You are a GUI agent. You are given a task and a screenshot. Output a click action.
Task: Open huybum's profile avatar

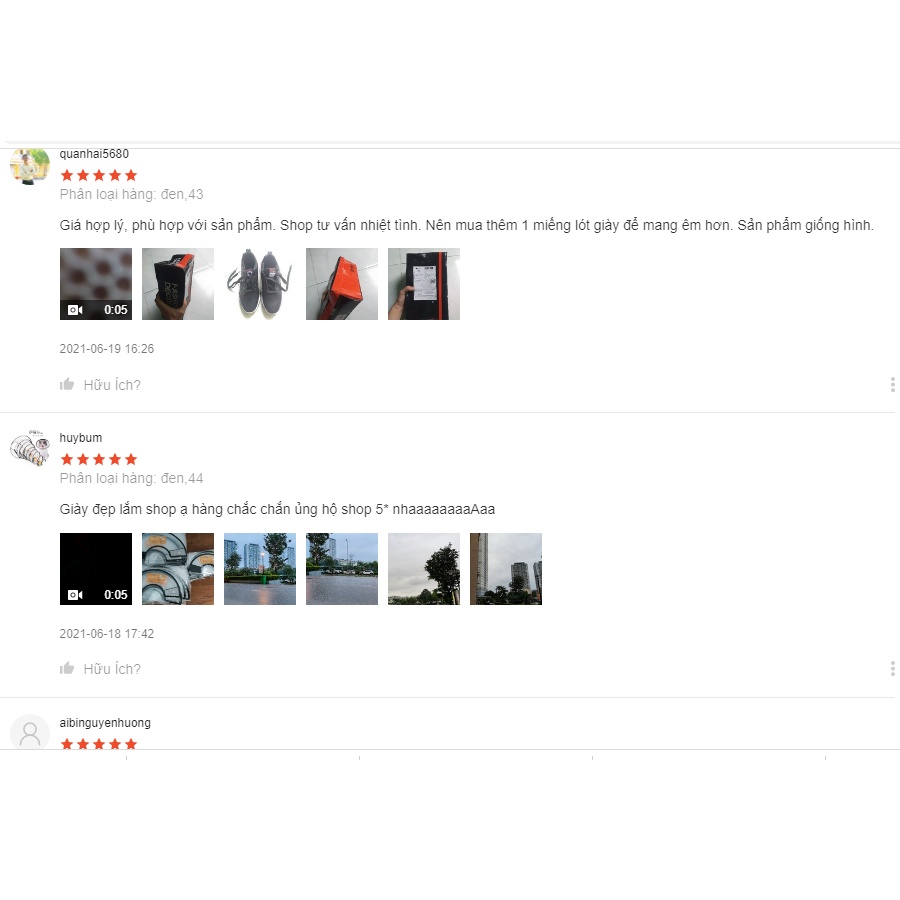[30, 448]
